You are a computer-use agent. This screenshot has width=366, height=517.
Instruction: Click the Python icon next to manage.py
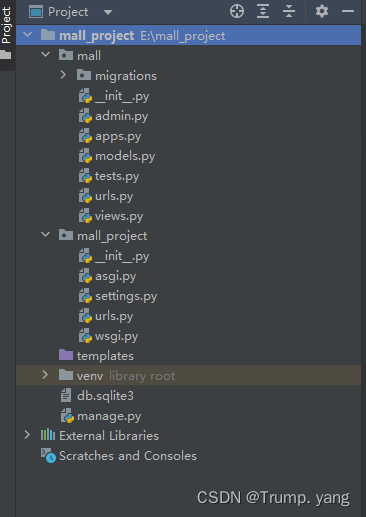67,416
